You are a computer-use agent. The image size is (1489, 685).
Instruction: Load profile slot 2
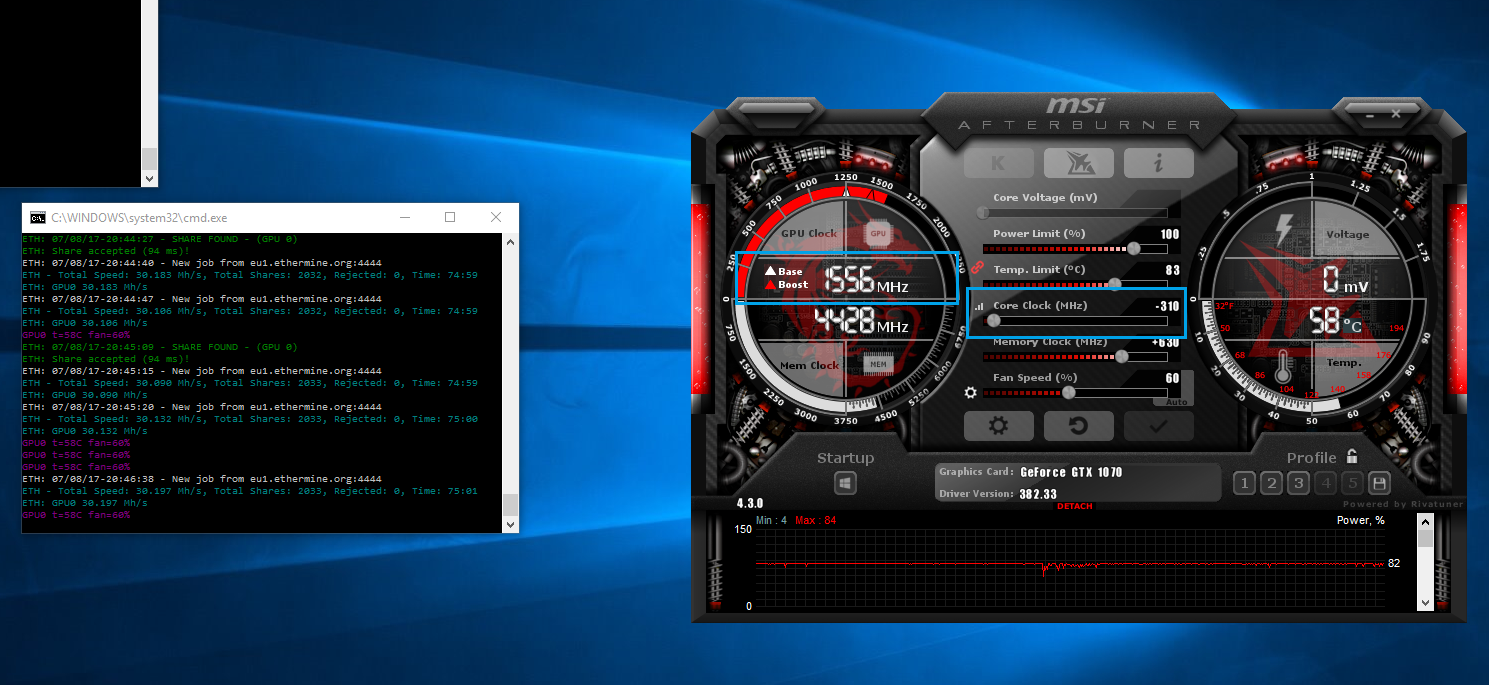click(x=1271, y=484)
